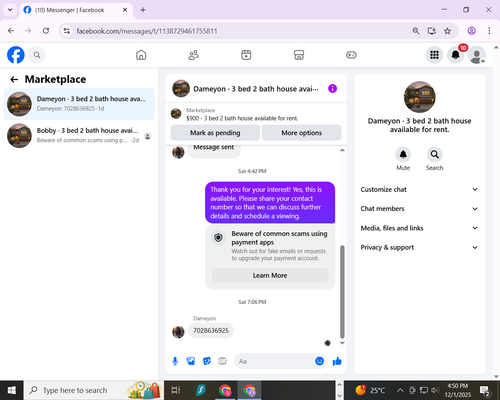
Task: Open the Marketplace storefront icon
Action: point(299,55)
